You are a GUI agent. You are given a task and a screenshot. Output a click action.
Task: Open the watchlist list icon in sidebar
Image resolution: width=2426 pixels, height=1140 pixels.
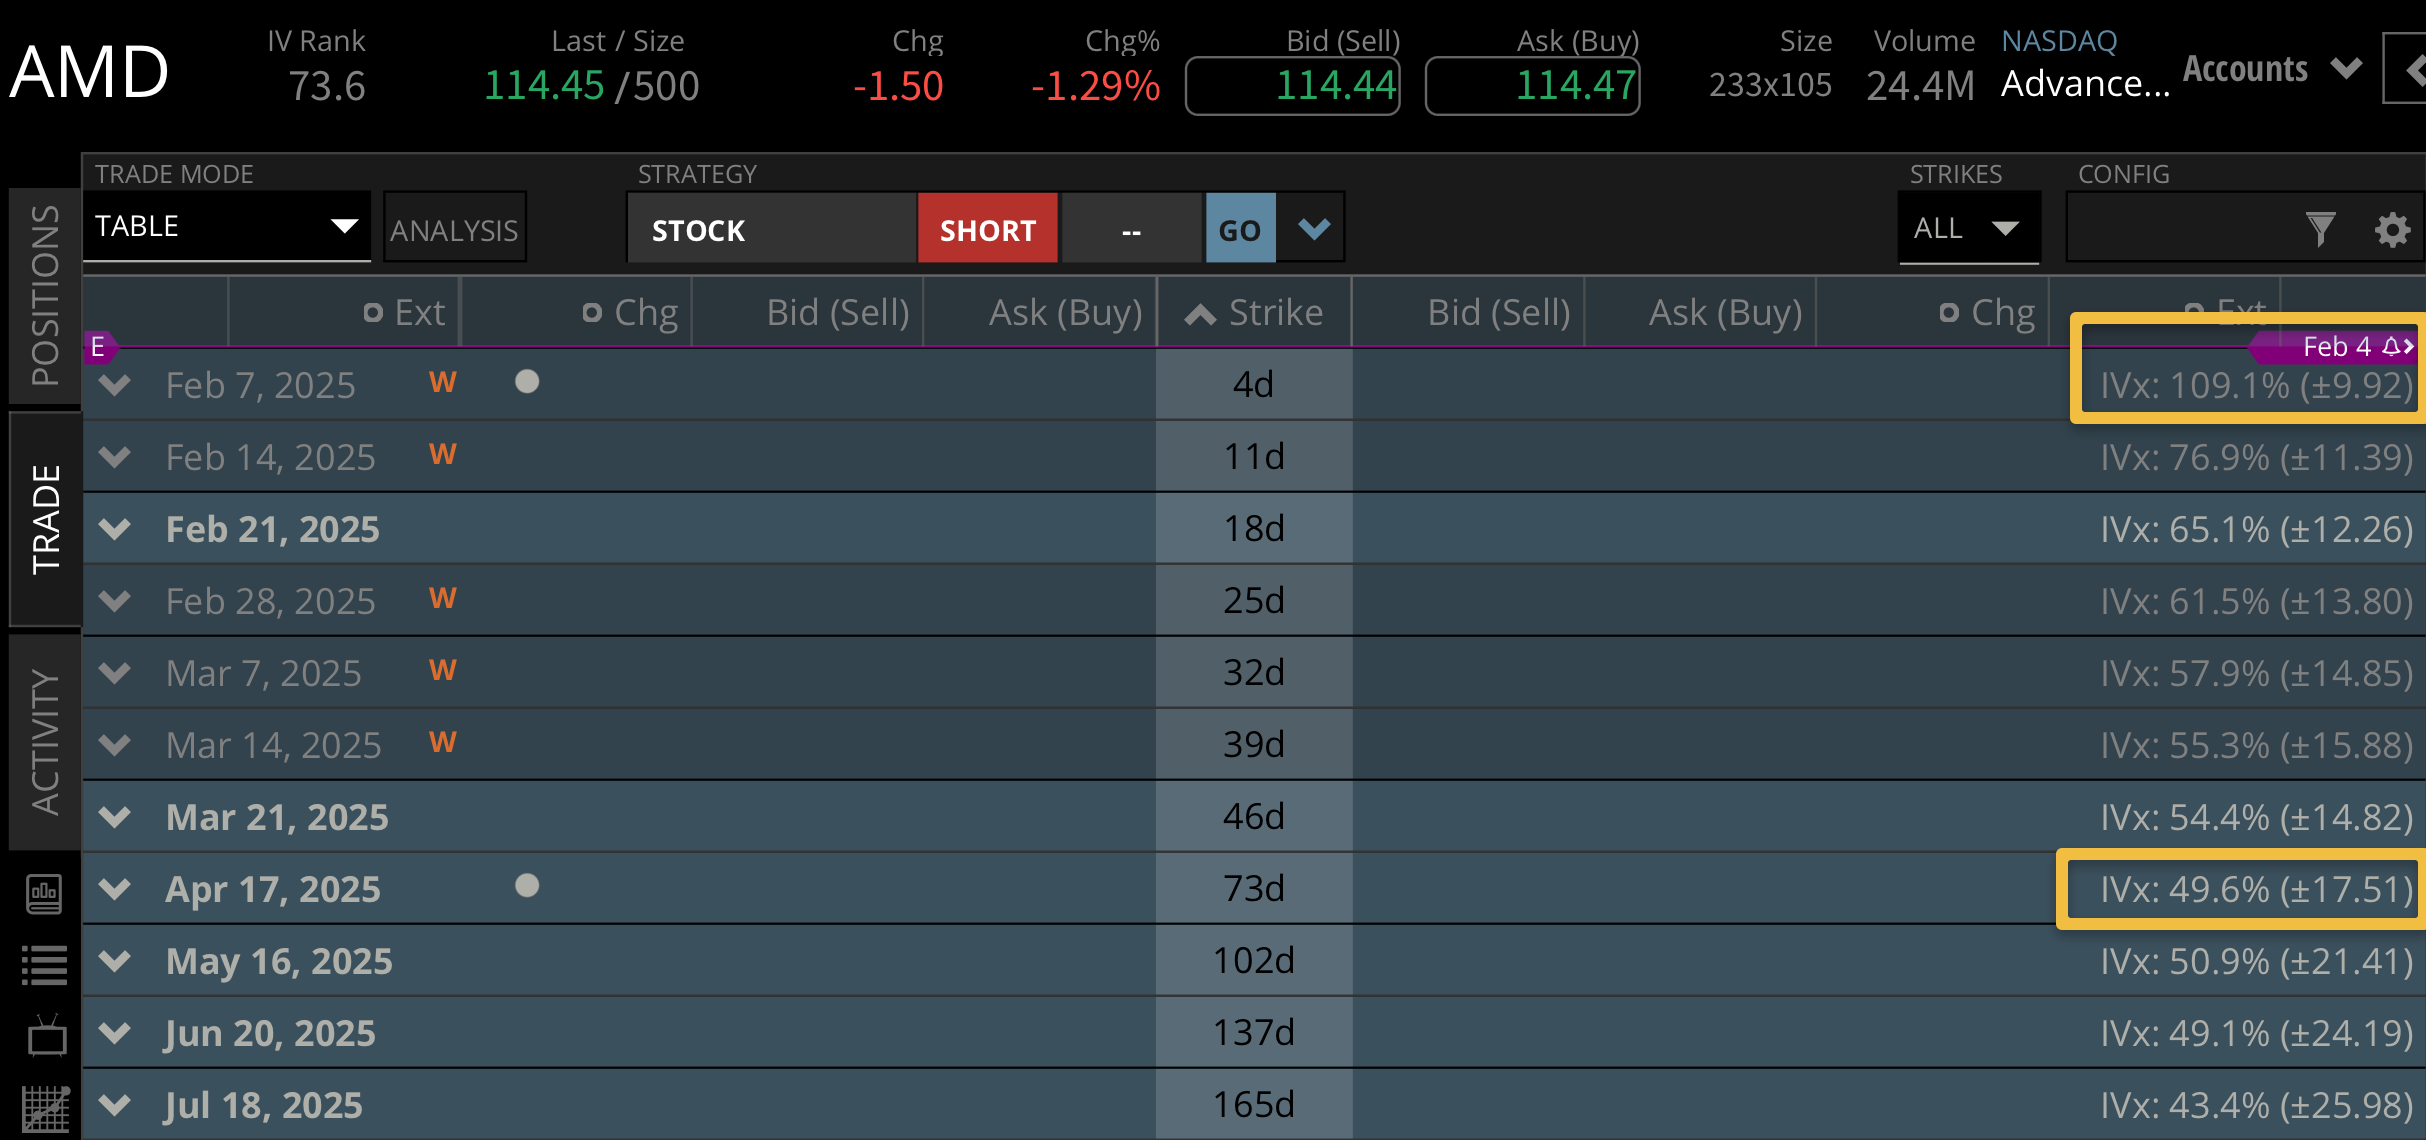tap(42, 963)
